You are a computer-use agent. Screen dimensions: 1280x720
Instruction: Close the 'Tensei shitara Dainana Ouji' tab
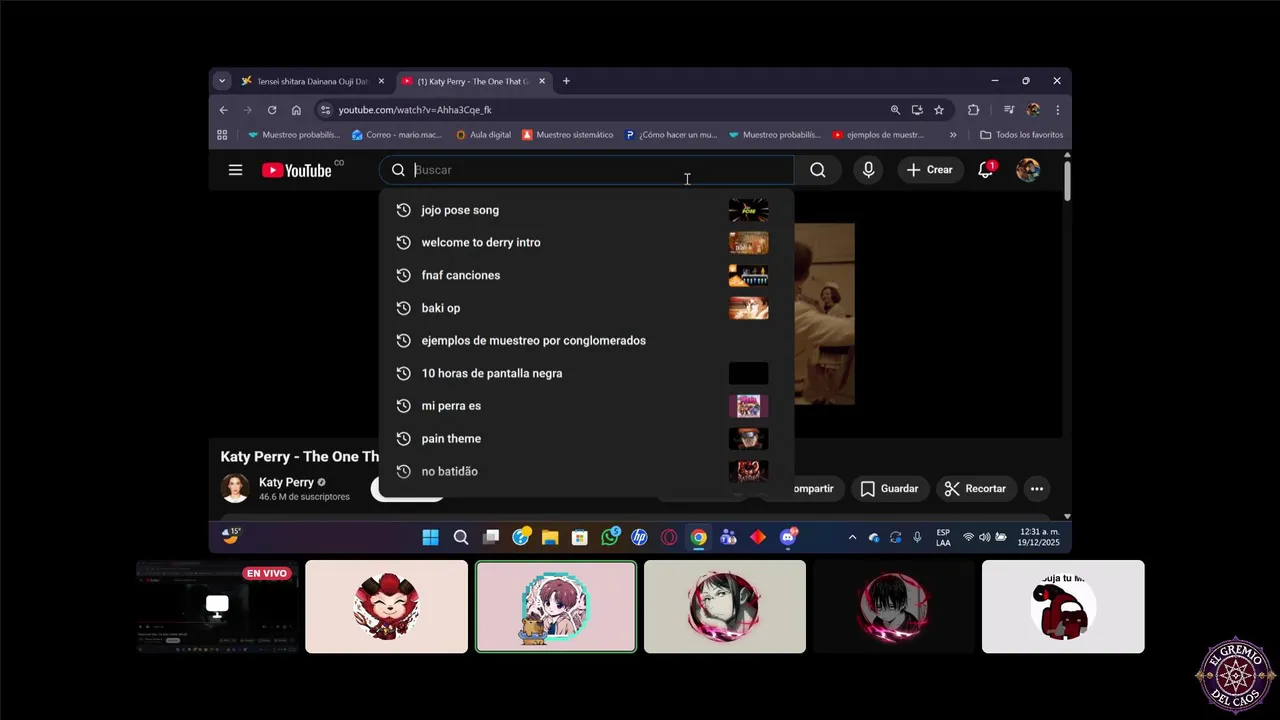(x=381, y=81)
